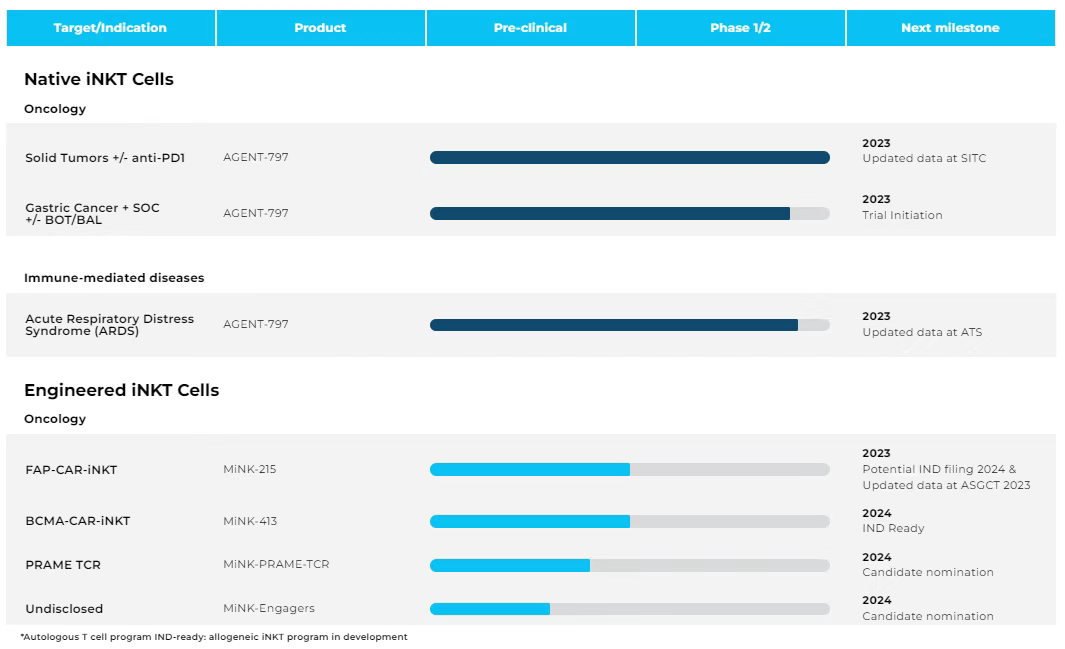This screenshot has width=1065, height=649.
Task: Open the MiNK-413 product label
Action: click(250, 521)
